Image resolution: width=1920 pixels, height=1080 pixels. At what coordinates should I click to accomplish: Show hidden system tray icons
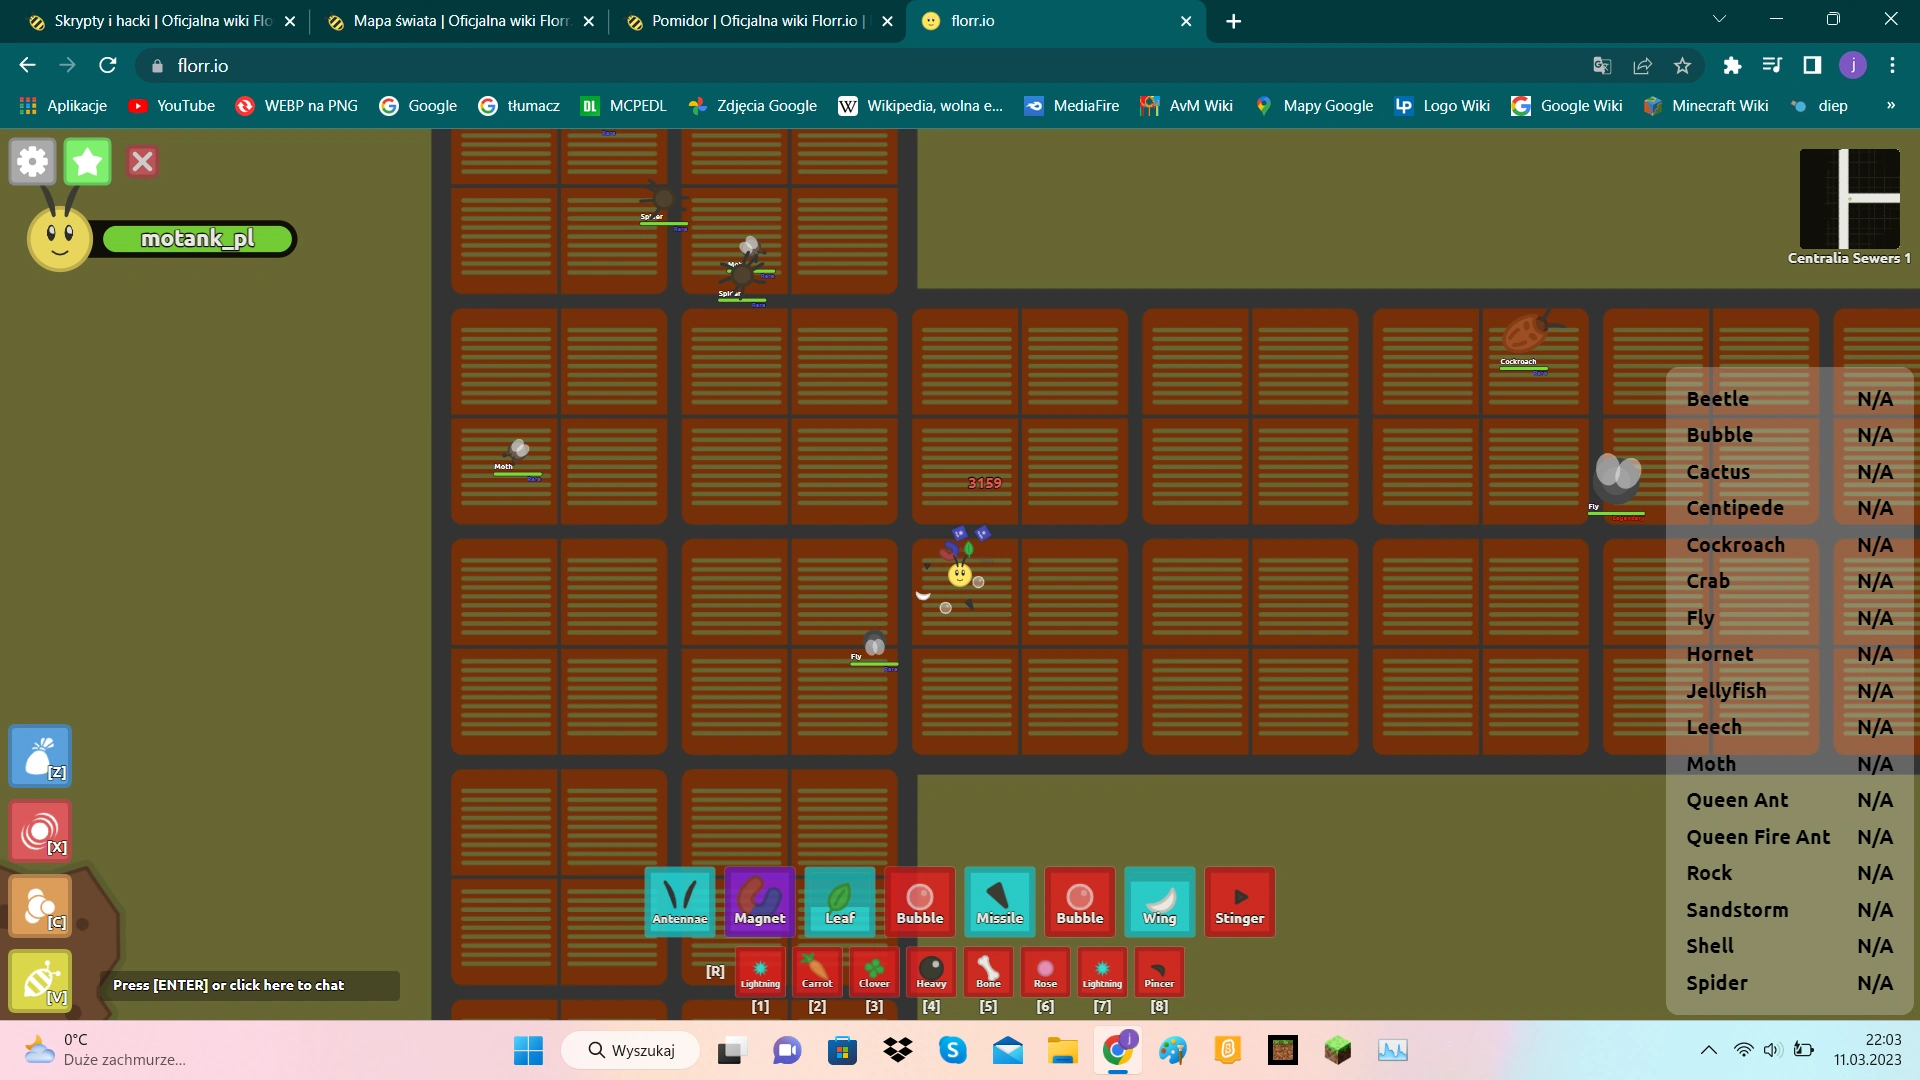coord(1708,1050)
